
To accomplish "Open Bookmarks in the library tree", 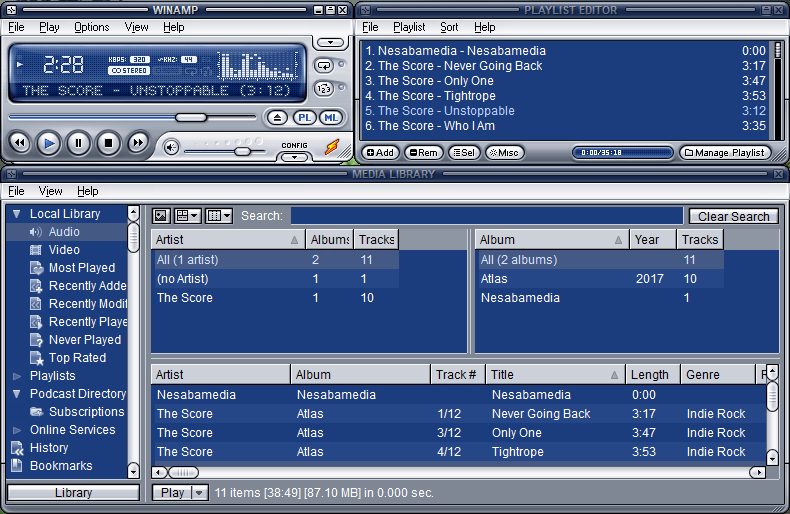I will pyautogui.click(x=60, y=466).
